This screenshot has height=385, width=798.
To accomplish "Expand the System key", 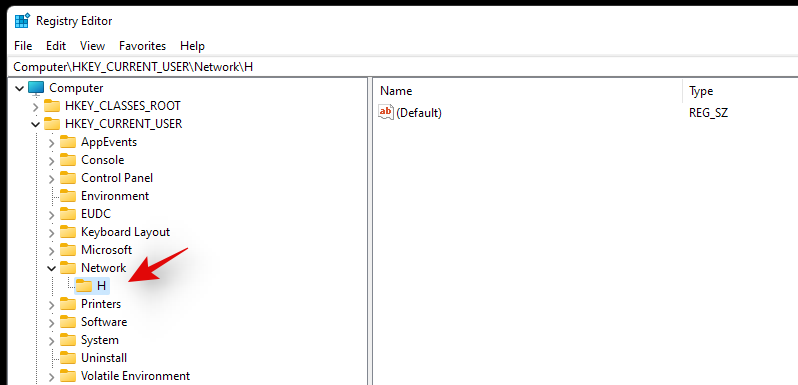I will point(51,341).
